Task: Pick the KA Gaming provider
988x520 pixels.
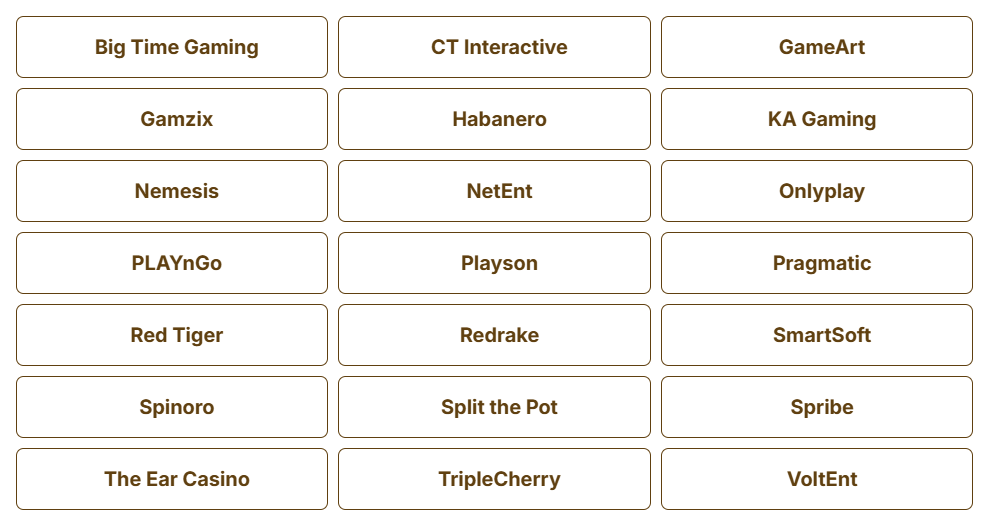Action: (817, 119)
